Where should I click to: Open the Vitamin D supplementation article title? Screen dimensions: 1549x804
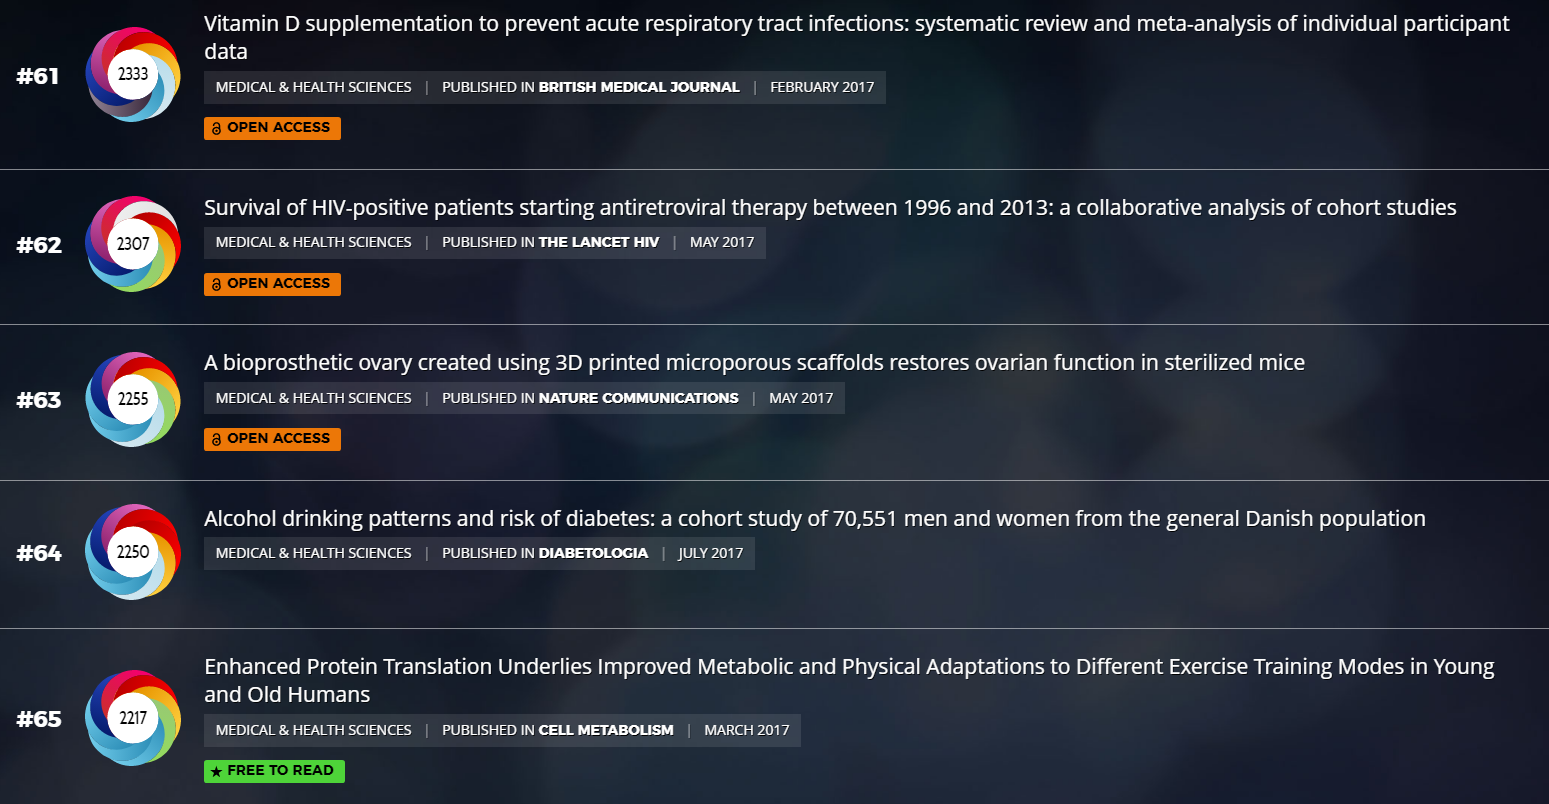[x=857, y=37]
